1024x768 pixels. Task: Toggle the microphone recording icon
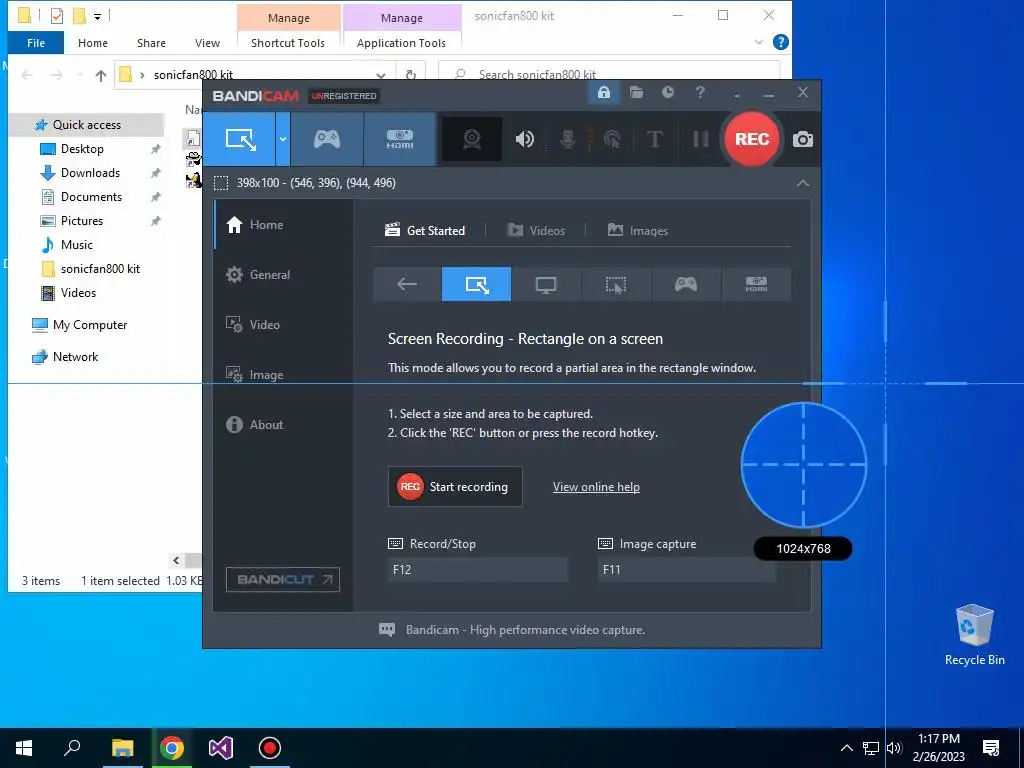click(568, 139)
